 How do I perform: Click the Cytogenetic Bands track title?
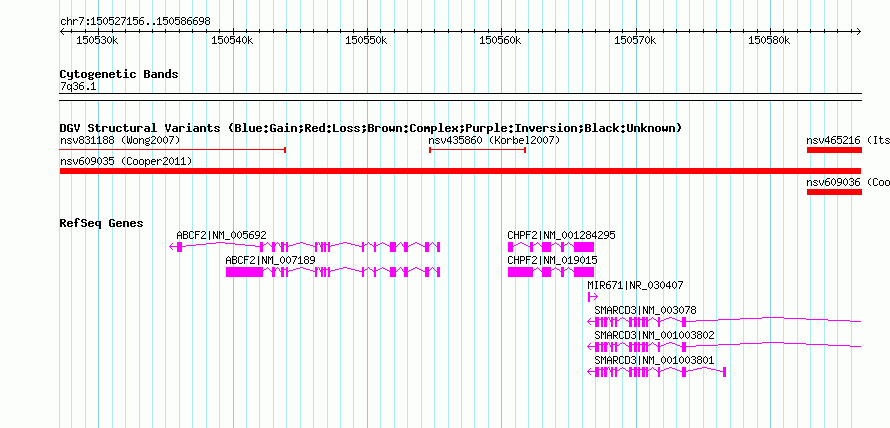[x=119, y=74]
